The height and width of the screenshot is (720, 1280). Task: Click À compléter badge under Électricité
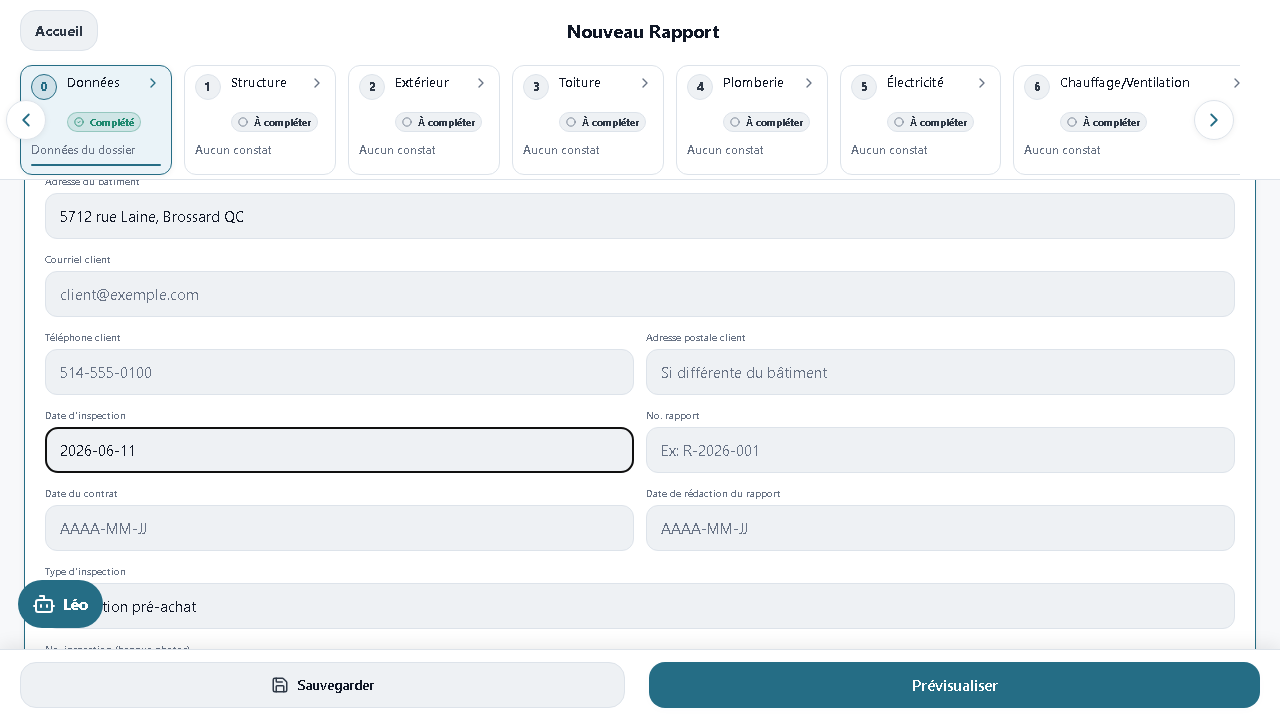[x=930, y=122]
